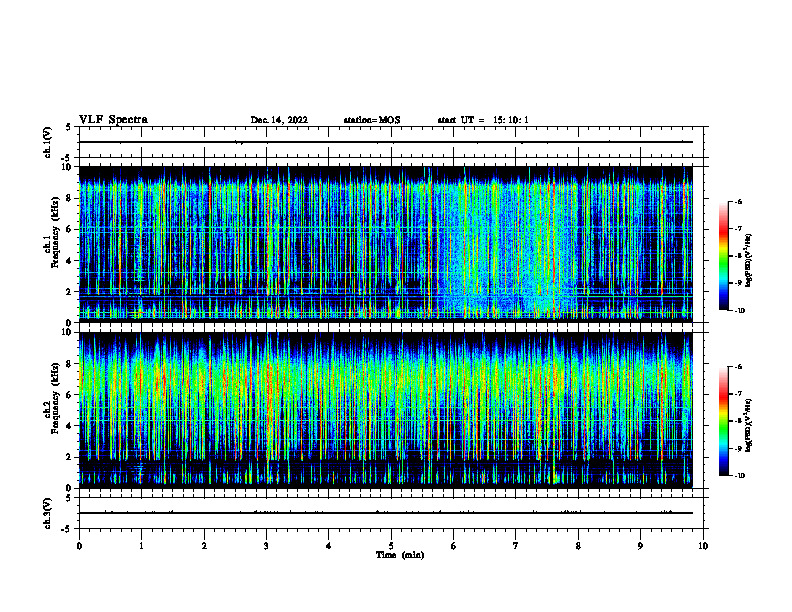Click time axis tick label "1"

tap(141, 546)
